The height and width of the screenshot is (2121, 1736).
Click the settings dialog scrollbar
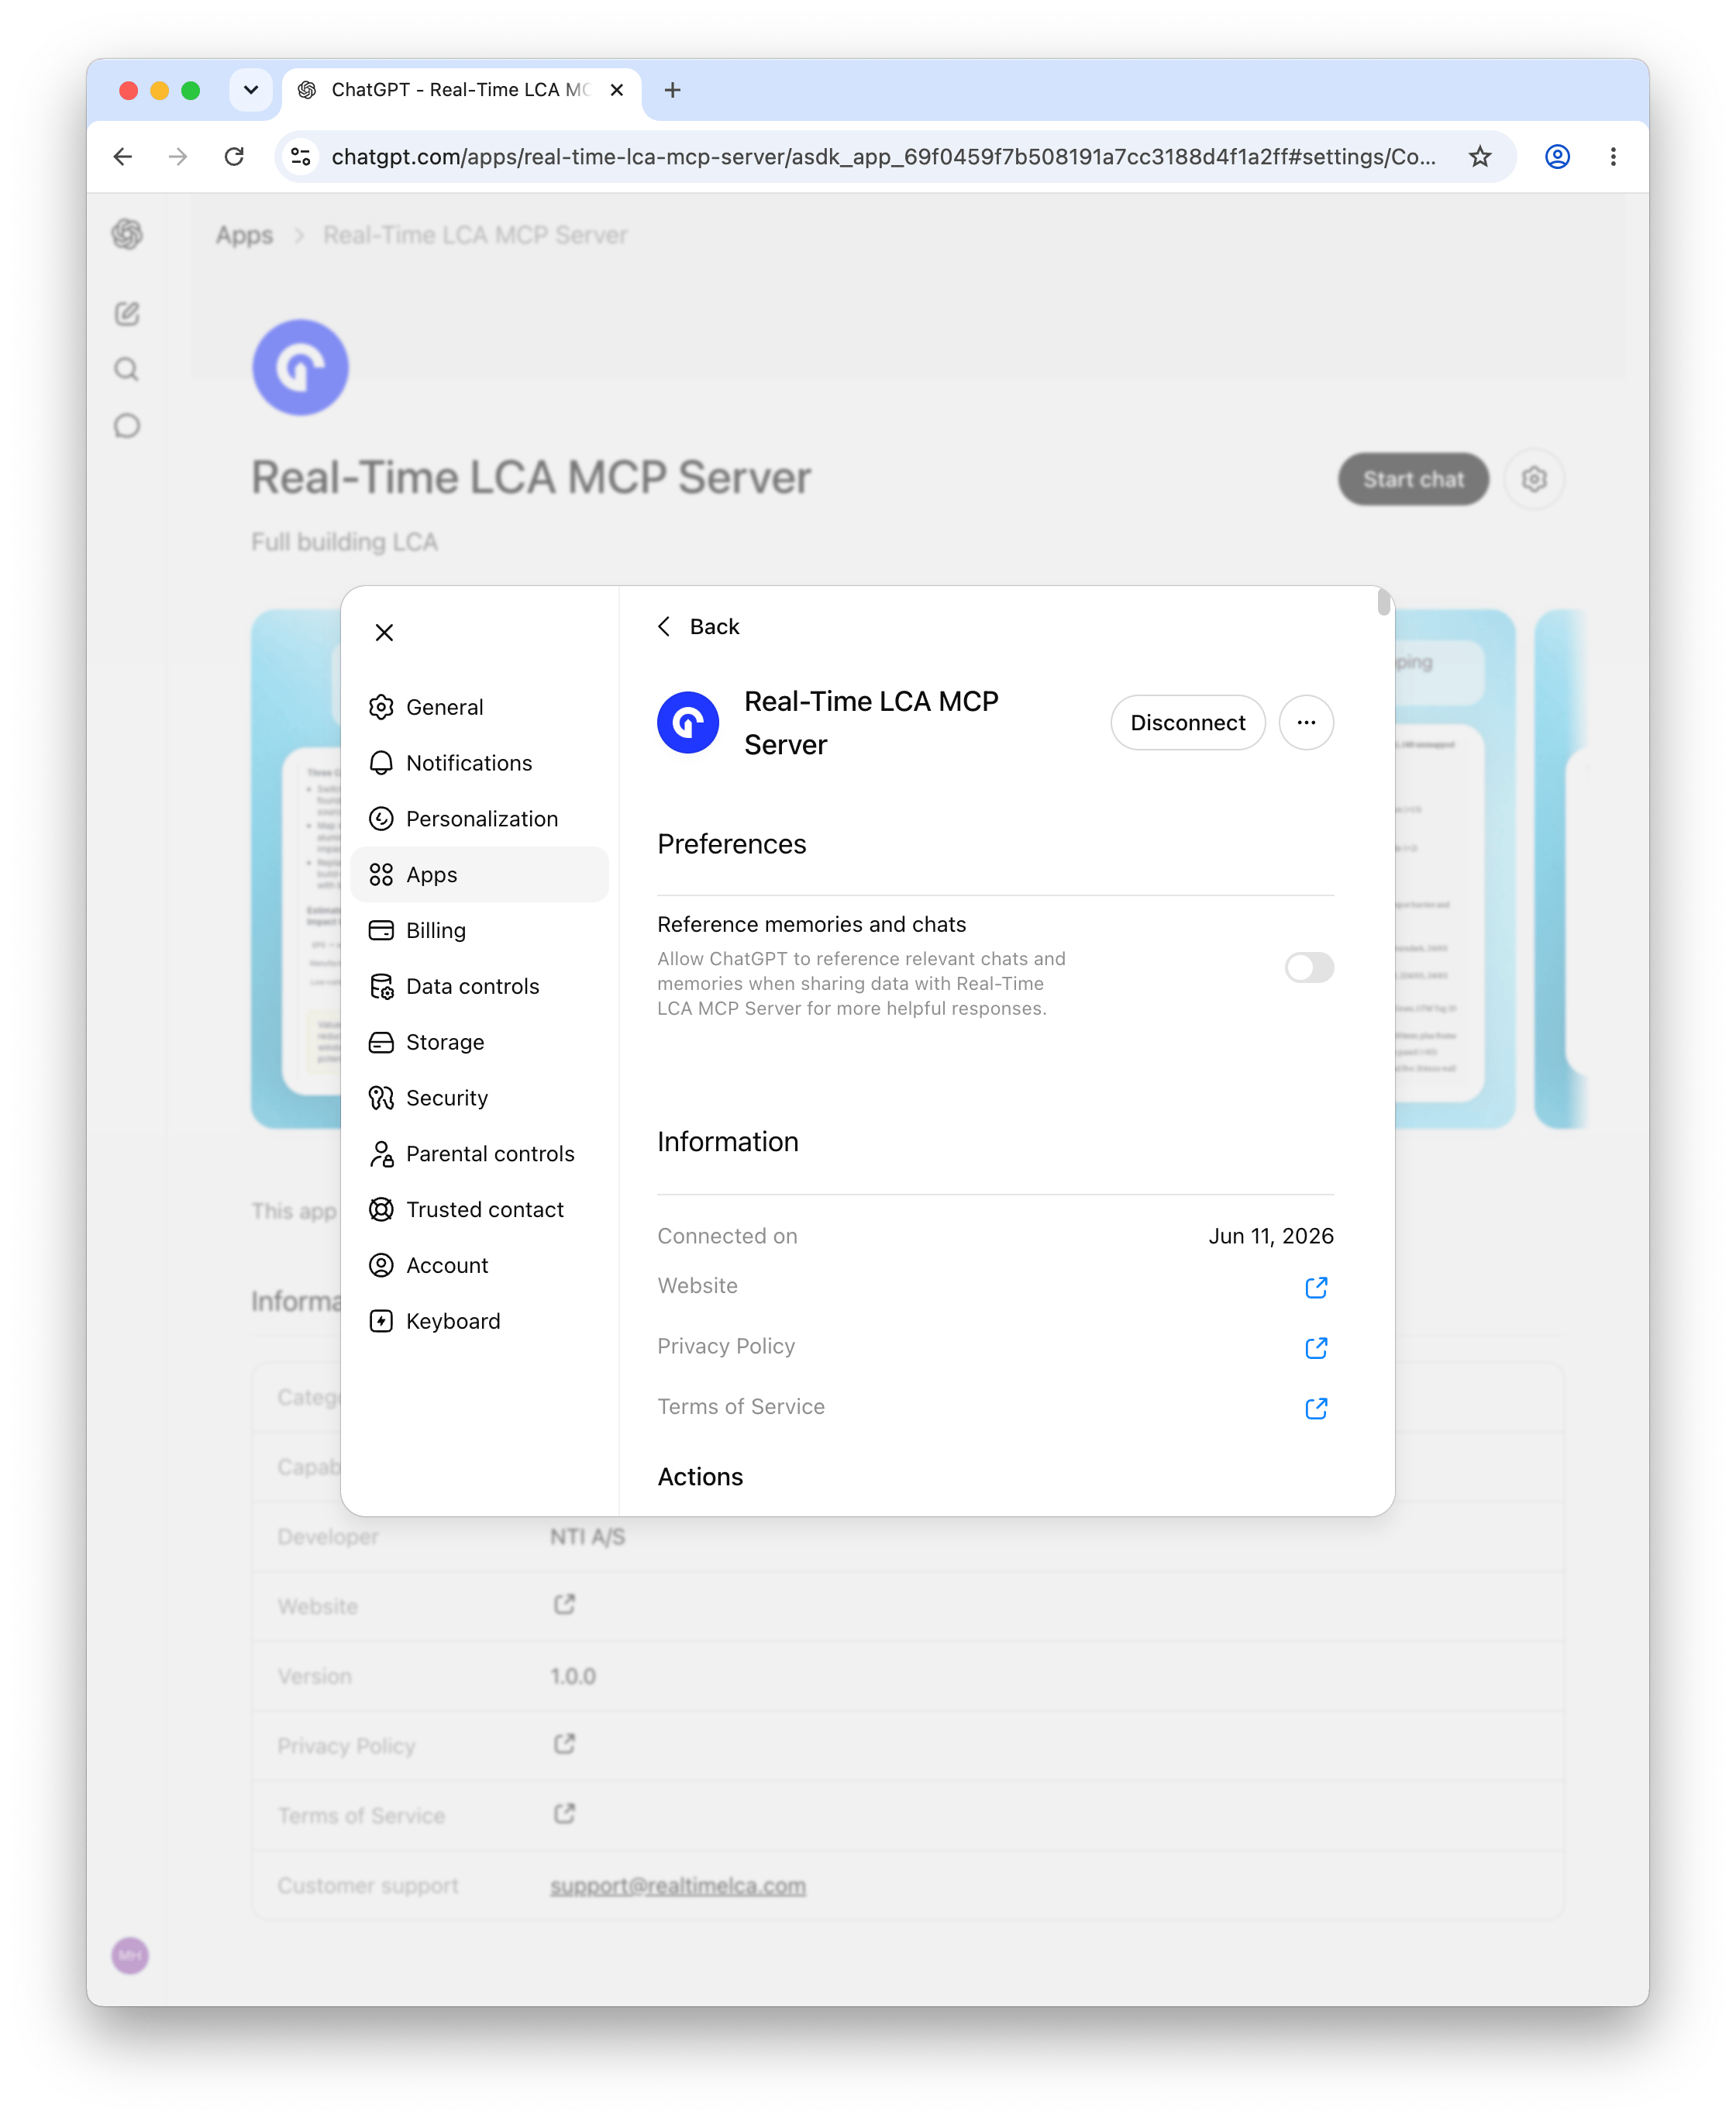[x=1383, y=602]
